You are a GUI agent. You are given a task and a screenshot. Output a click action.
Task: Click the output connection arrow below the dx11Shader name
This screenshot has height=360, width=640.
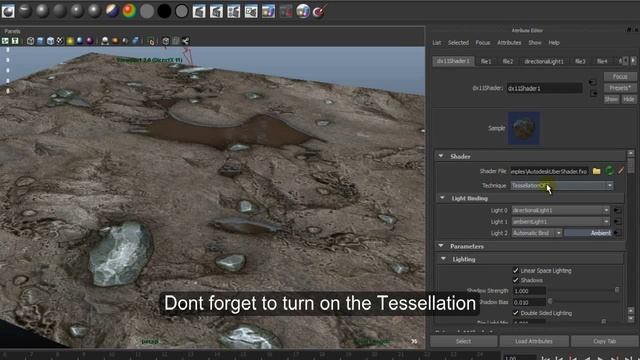coord(594,93)
